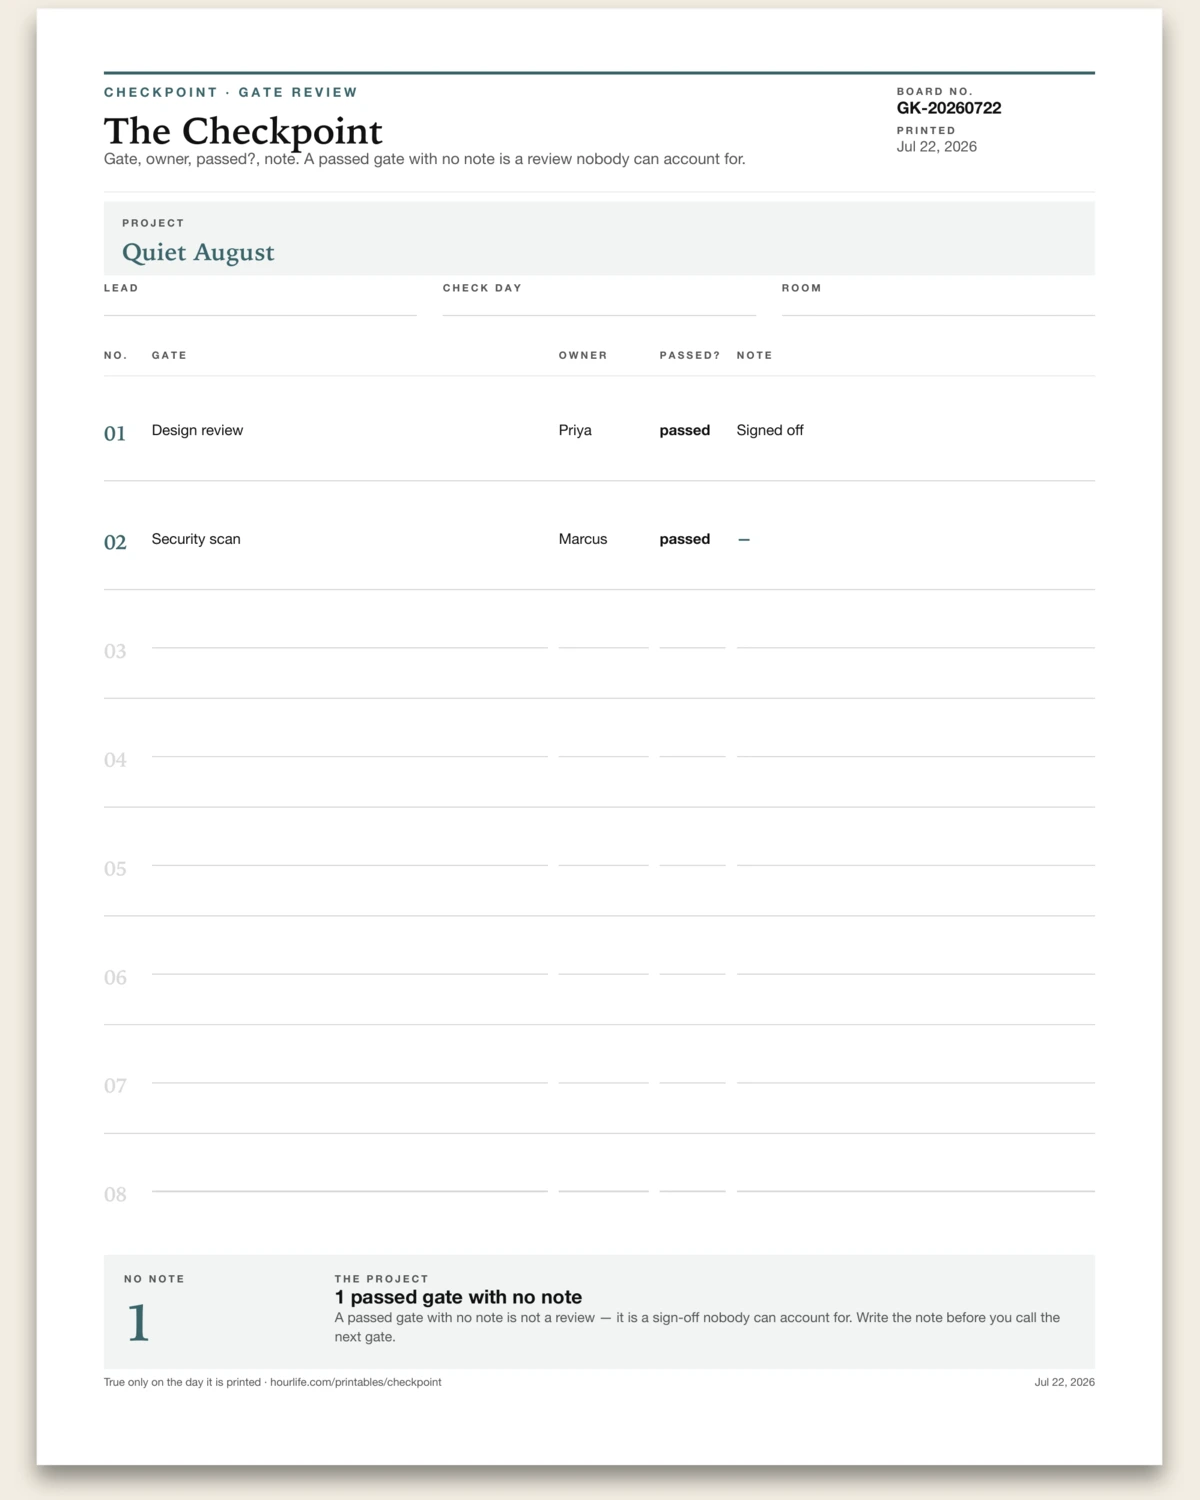Image resolution: width=1200 pixels, height=1500 pixels.
Task: Click the Signed off note
Action: (x=770, y=430)
